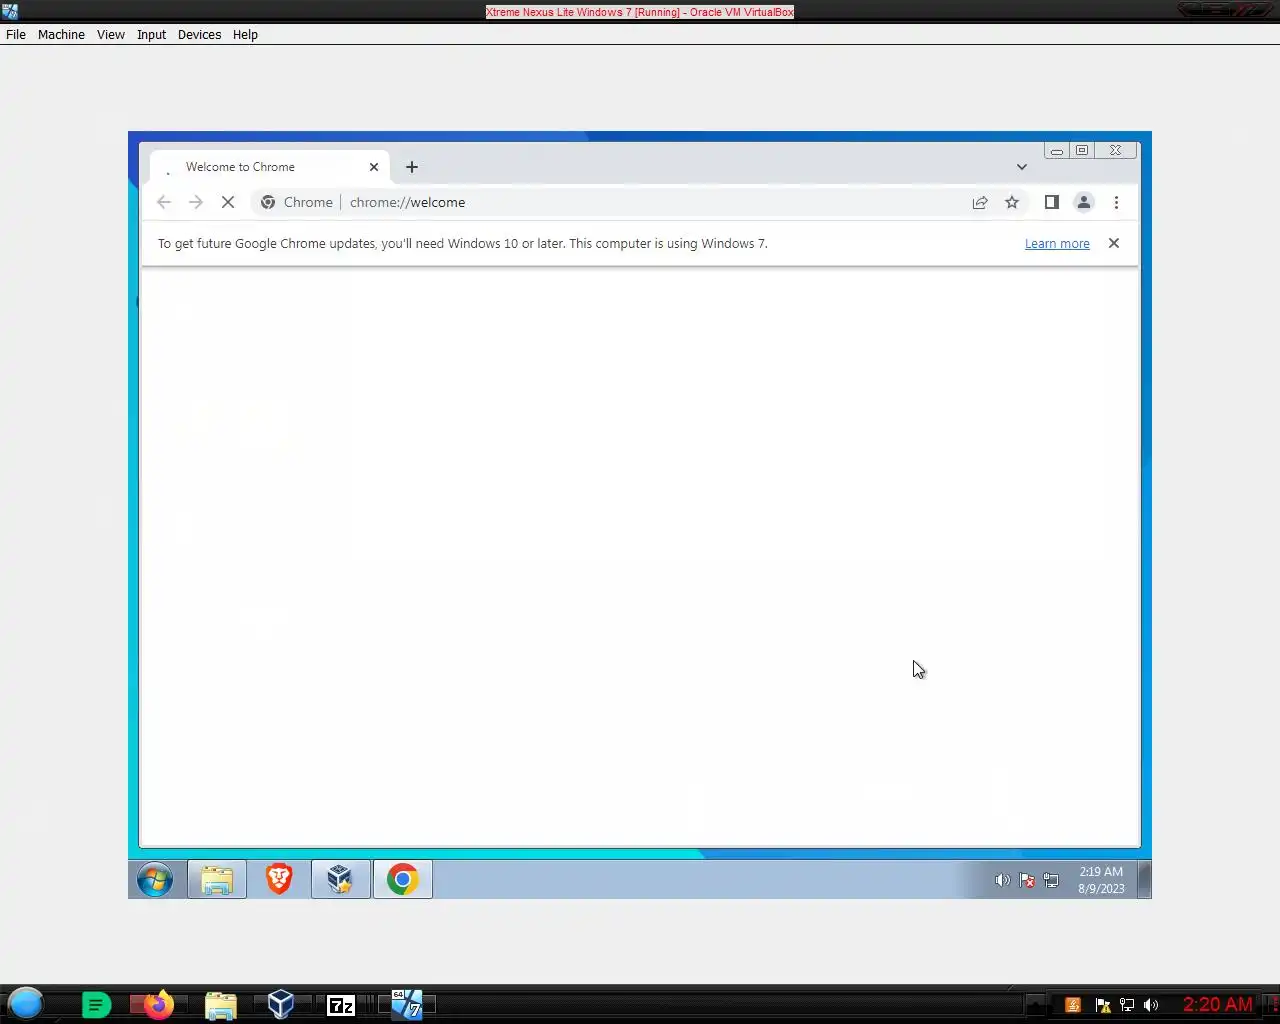Screen dimensions: 1280x1024
Task: Stop loading the page with the X button
Action: 228,202
